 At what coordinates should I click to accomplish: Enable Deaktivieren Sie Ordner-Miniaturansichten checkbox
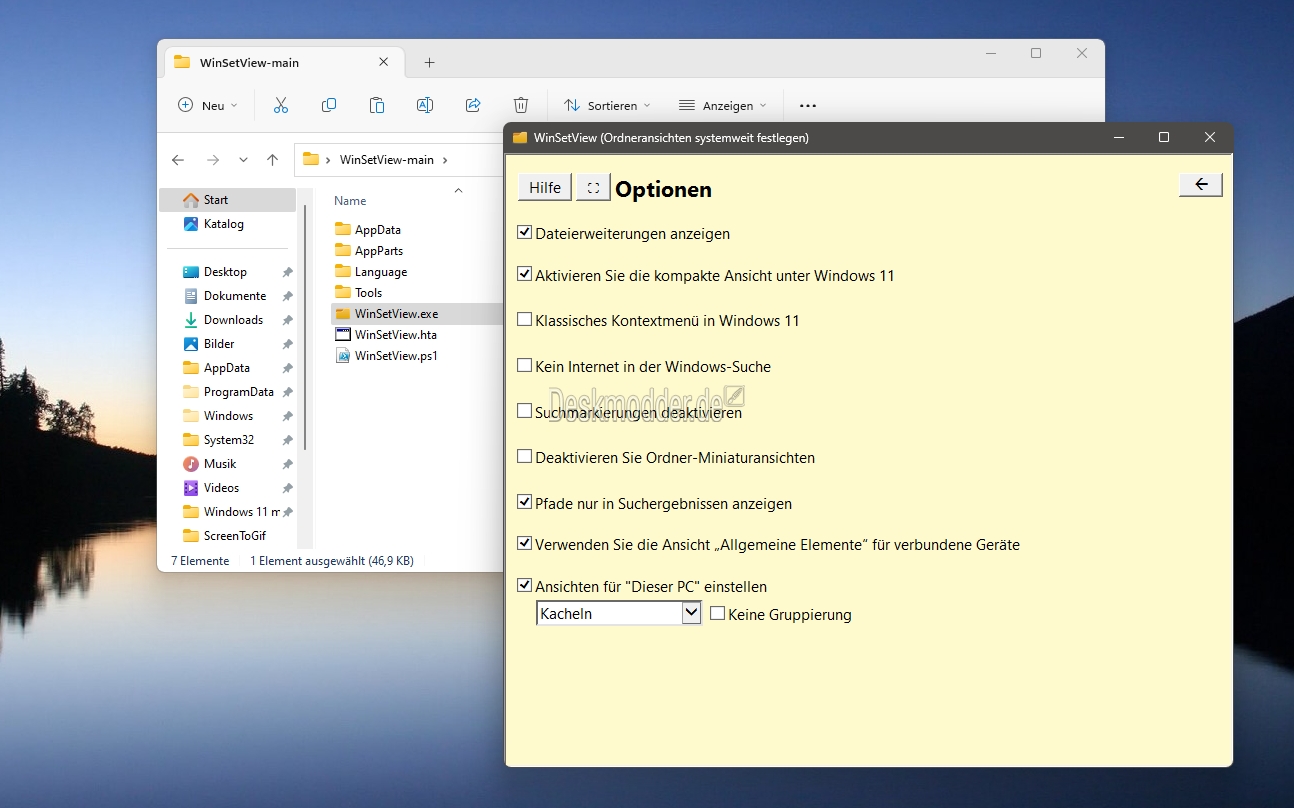tap(524, 456)
